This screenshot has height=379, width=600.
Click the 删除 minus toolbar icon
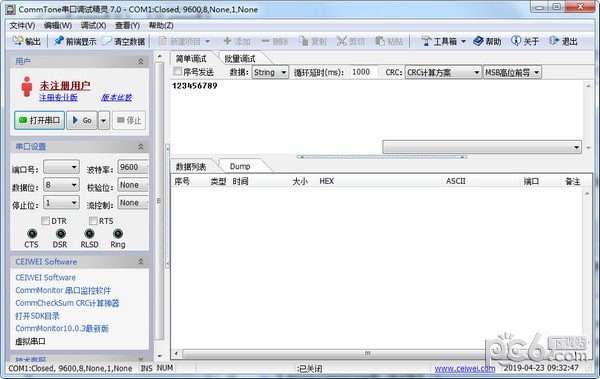(x=266, y=41)
